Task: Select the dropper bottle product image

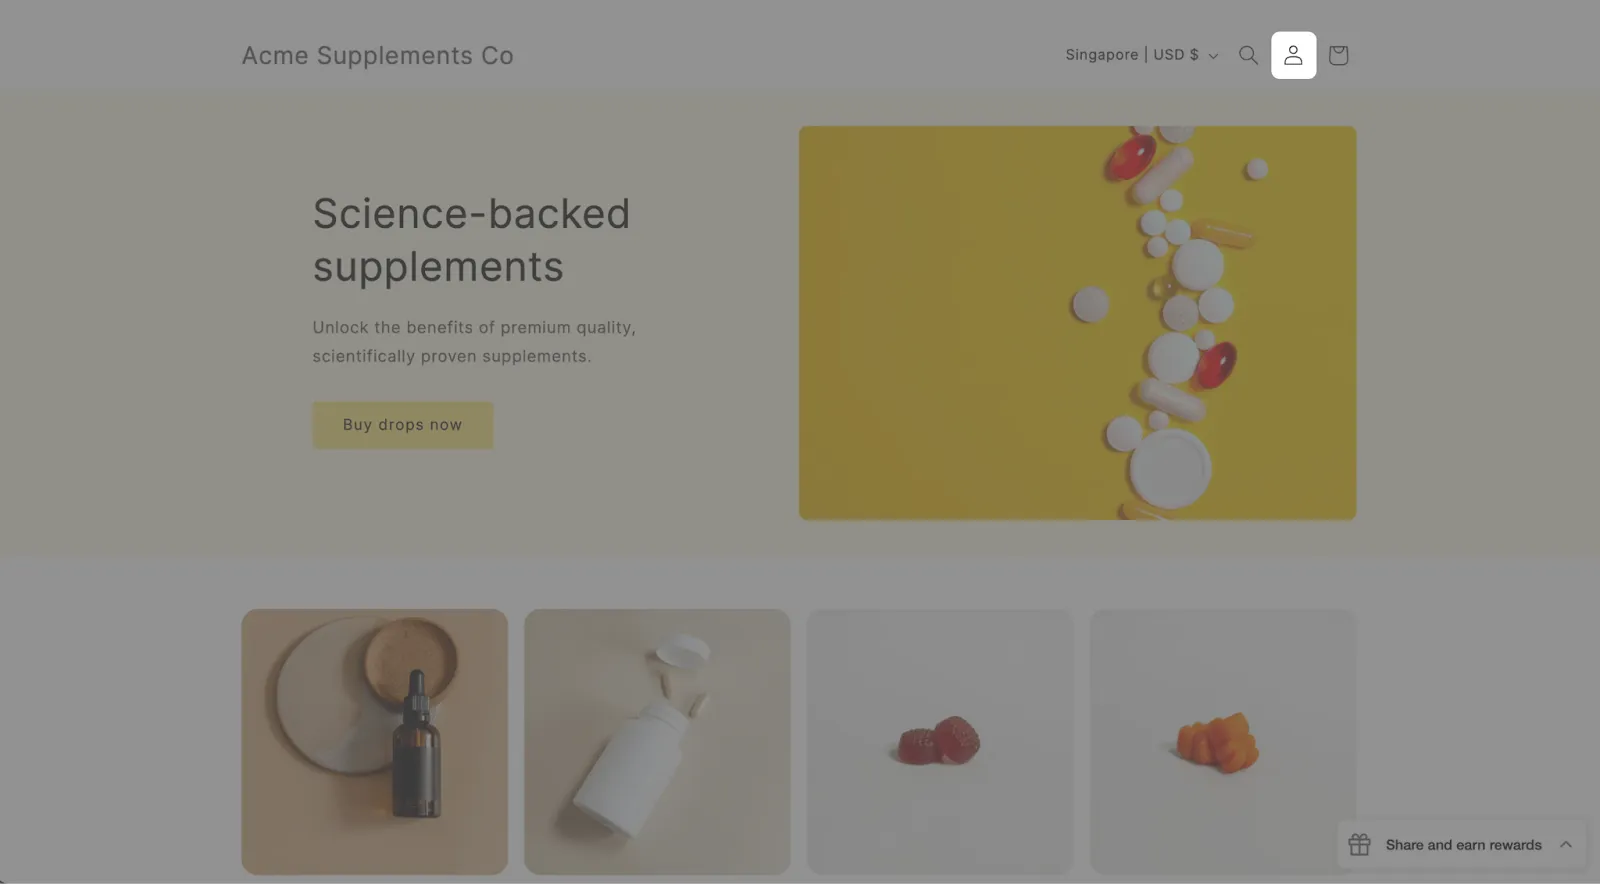Action: 374,742
